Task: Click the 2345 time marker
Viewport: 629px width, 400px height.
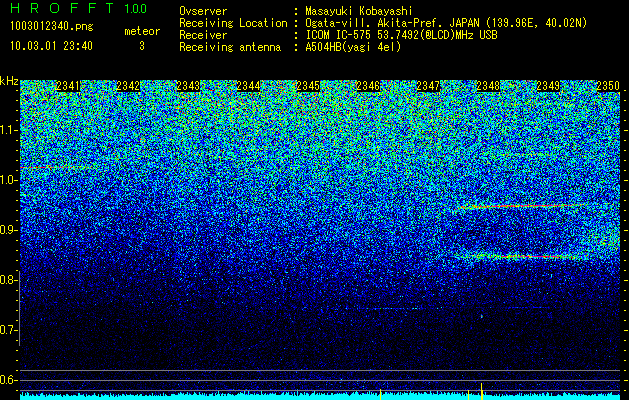Action: coord(308,86)
